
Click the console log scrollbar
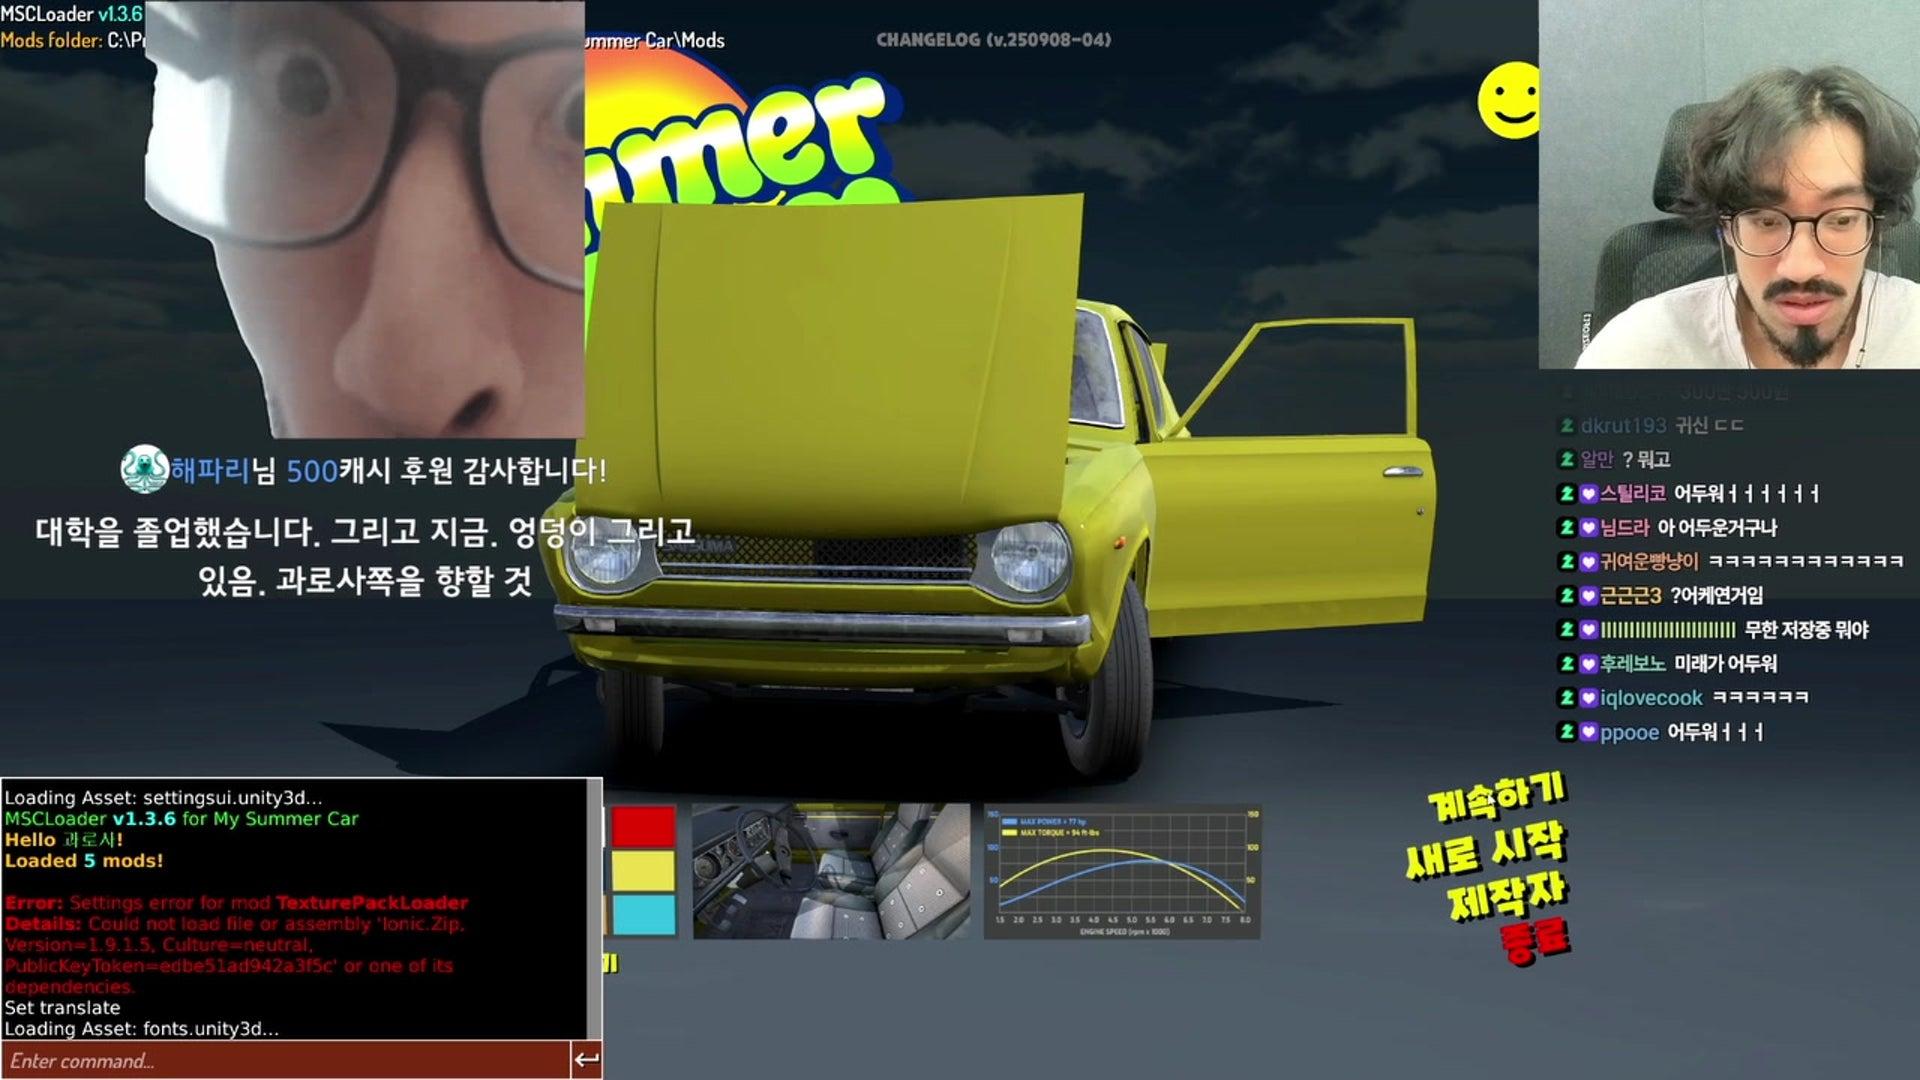[x=595, y=908]
